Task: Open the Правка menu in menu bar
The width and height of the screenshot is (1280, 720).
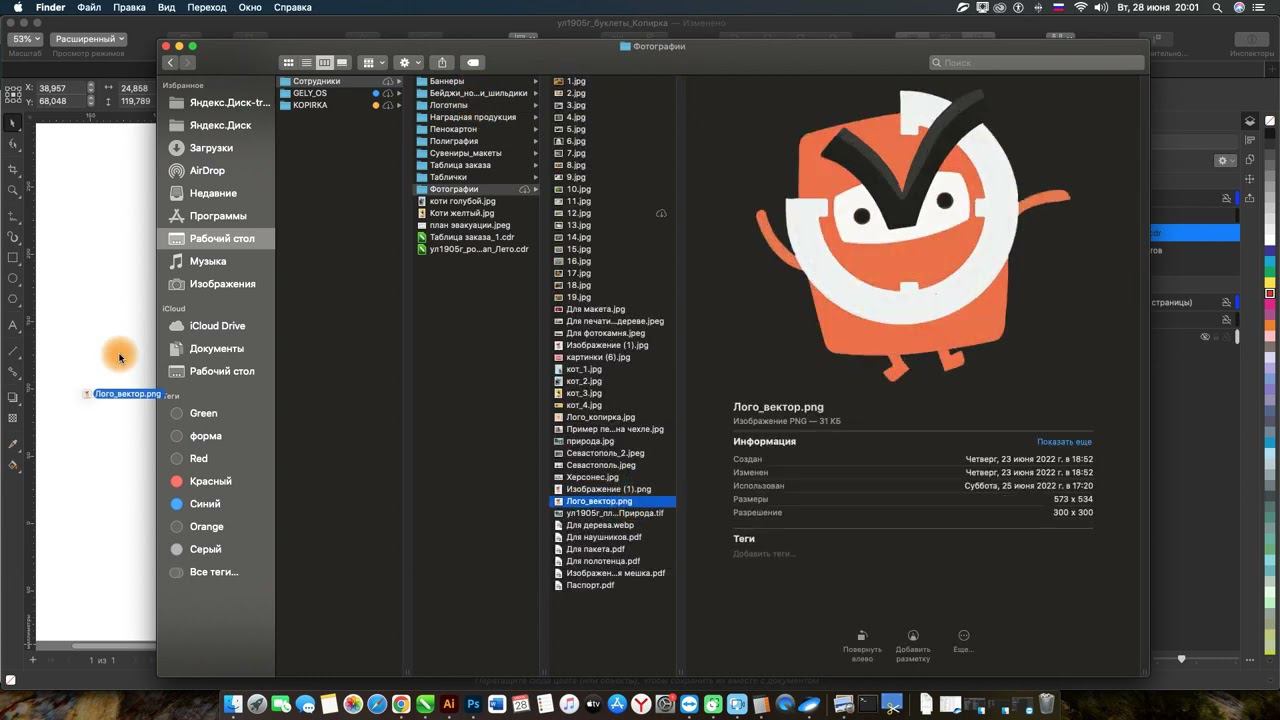Action: tap(129, 7)
